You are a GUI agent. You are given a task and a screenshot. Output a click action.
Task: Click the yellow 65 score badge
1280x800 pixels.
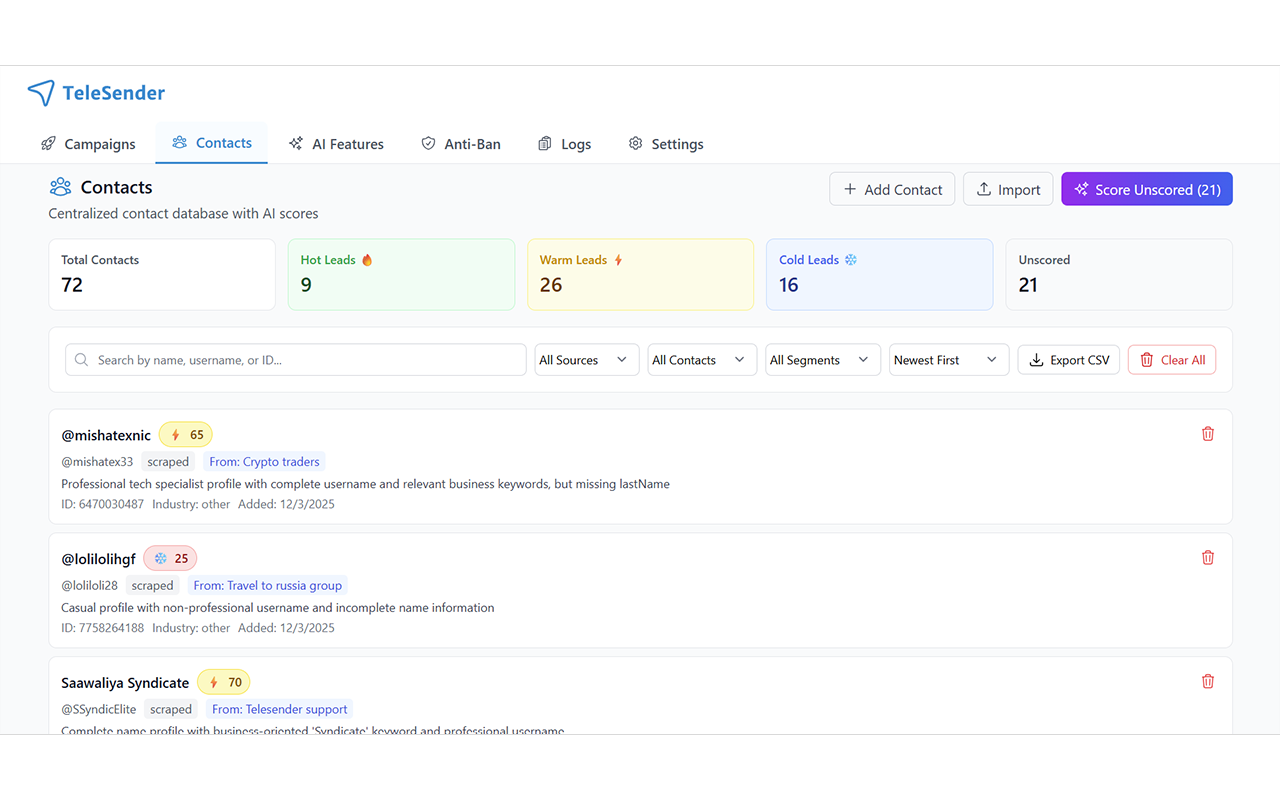point(186,435)
